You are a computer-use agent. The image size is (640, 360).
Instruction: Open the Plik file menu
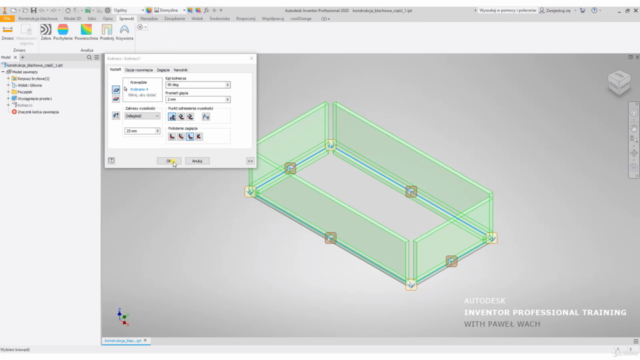coord(7,19)
